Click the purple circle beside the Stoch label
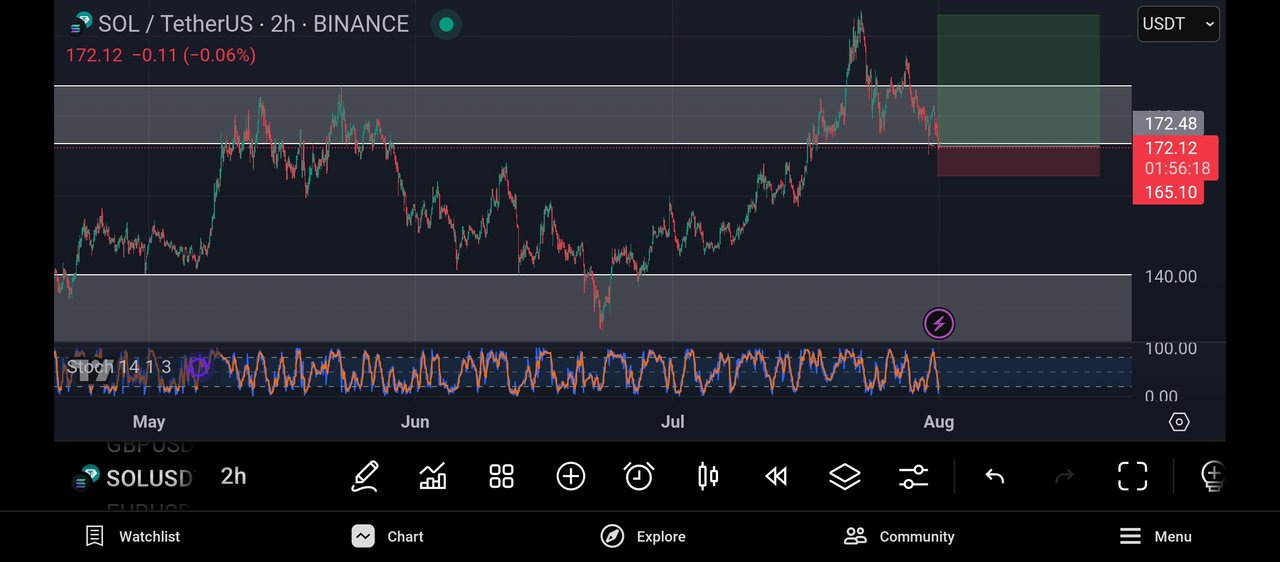 199,367
